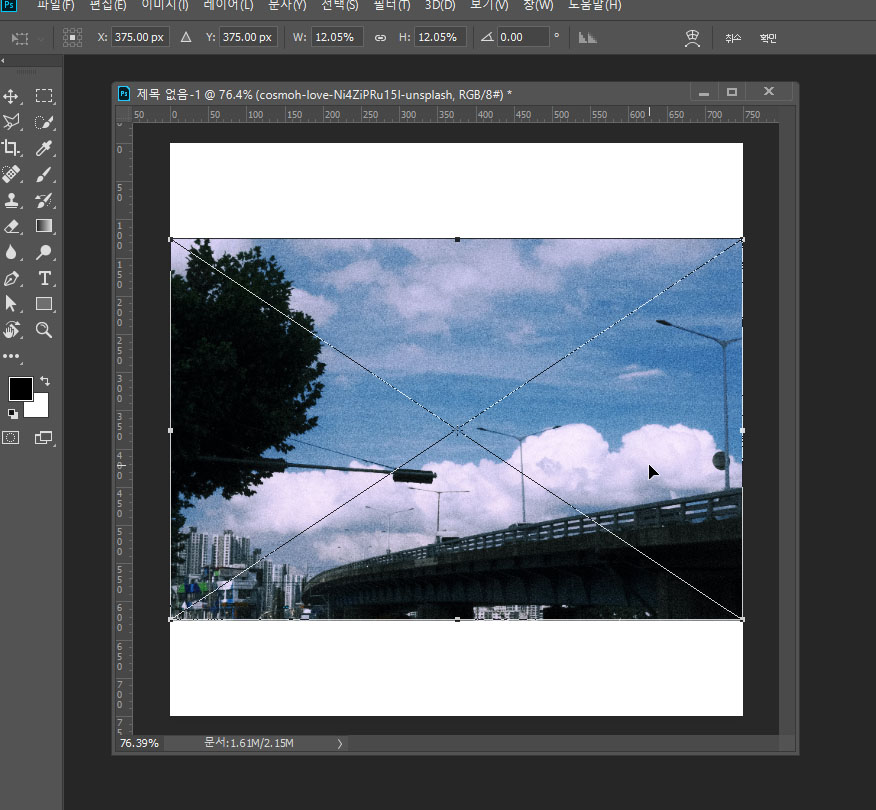Collapse the tools panel arrow
The image size is (876, 810).
tap(3, 60)
